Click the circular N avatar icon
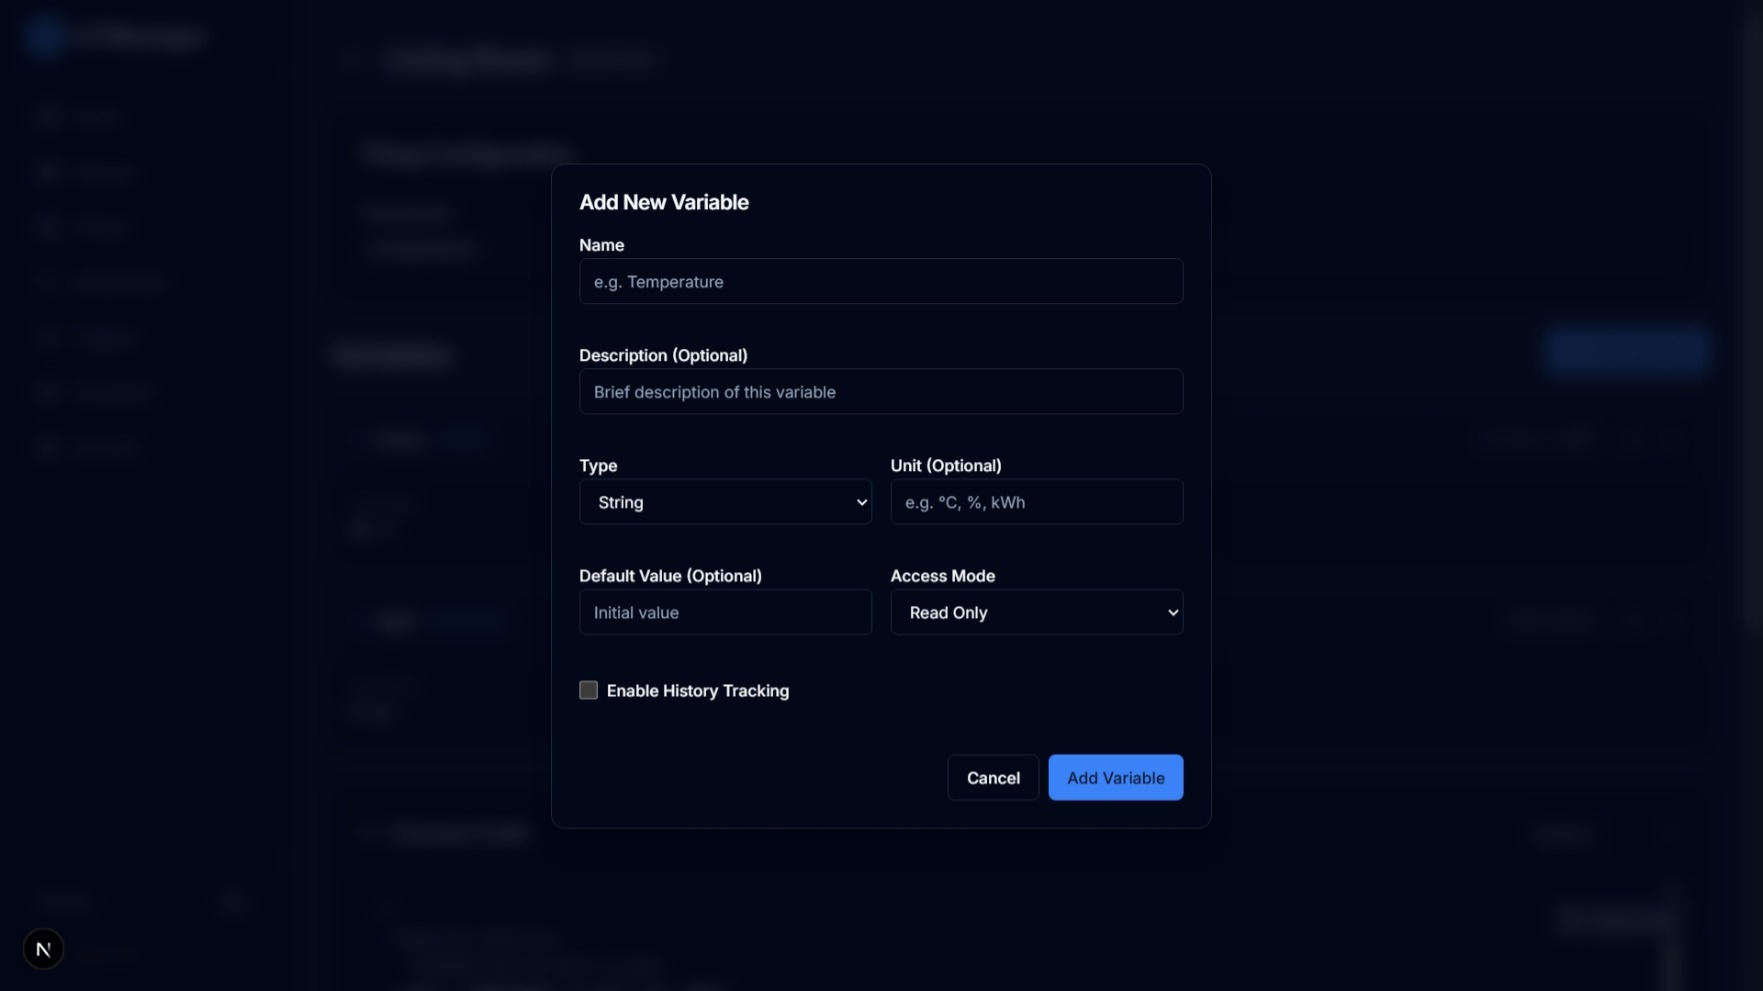The width and height of the screenshot is (1763, 991). pos(42,948)
